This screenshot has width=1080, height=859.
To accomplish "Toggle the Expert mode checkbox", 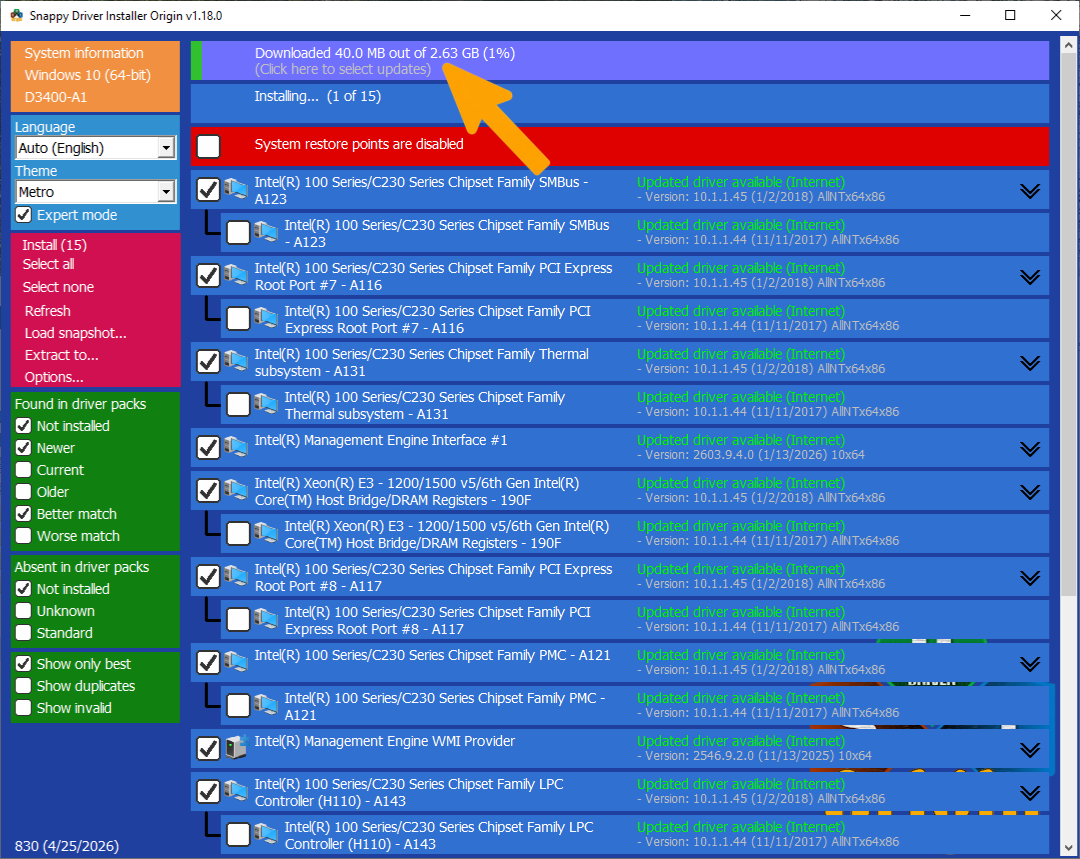I will [23, 215].
